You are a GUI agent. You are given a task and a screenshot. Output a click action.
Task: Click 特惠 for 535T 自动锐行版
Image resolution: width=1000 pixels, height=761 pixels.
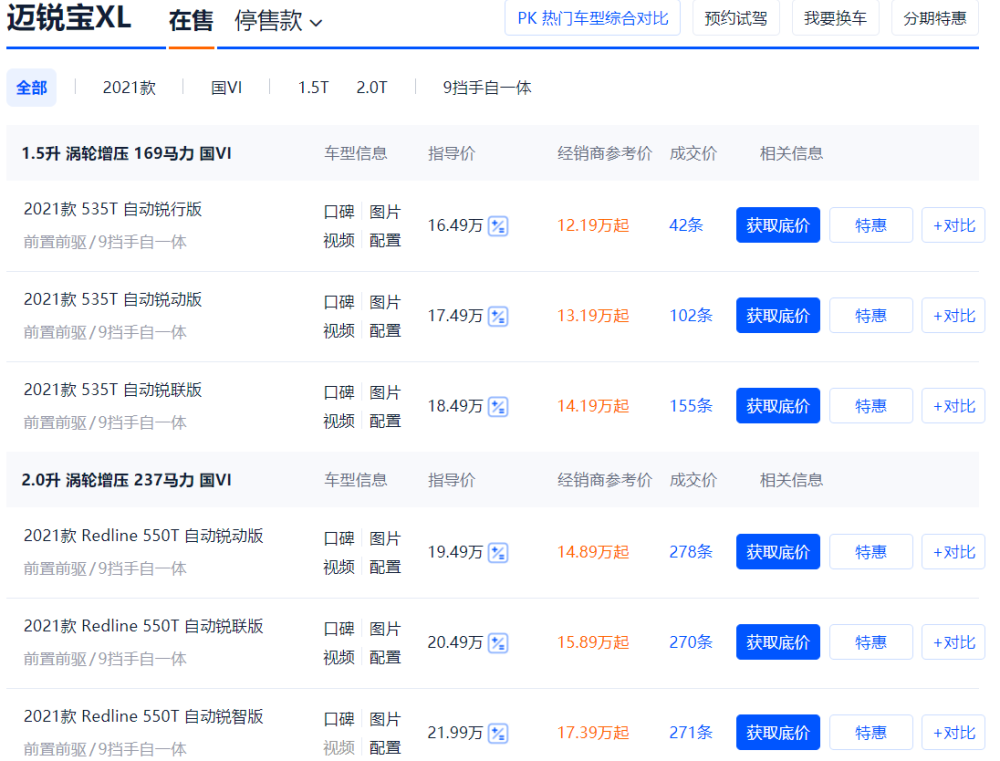pos(871,225)
